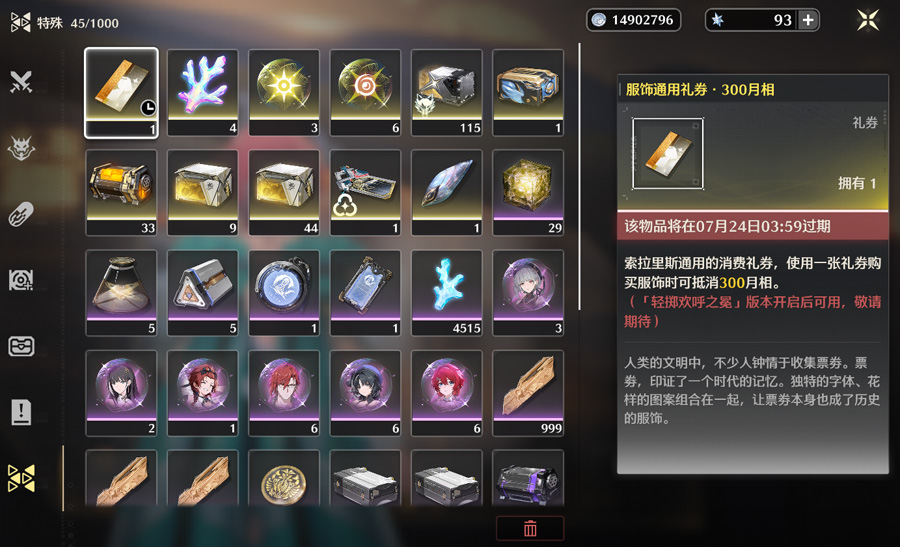Select the capsule-shaped supplies tab in the sidebar

click(x=21, y=214)
